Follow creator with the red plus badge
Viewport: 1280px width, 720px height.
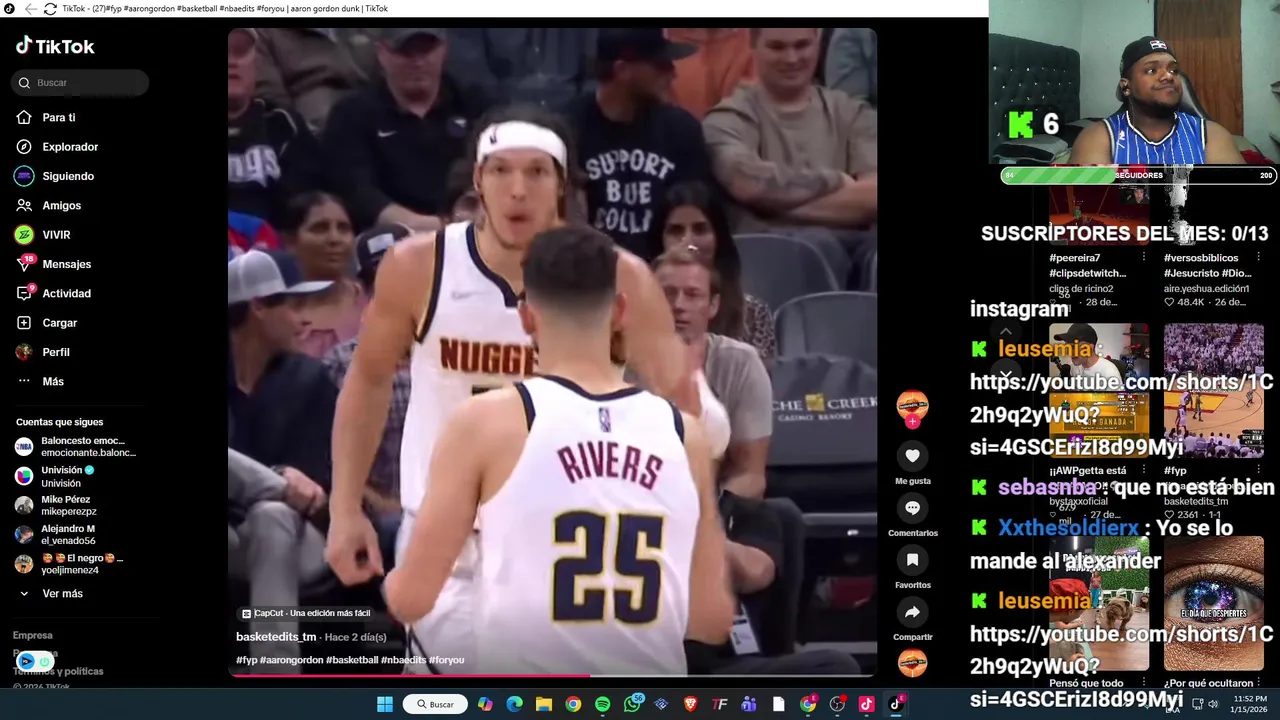pos(912,422)
